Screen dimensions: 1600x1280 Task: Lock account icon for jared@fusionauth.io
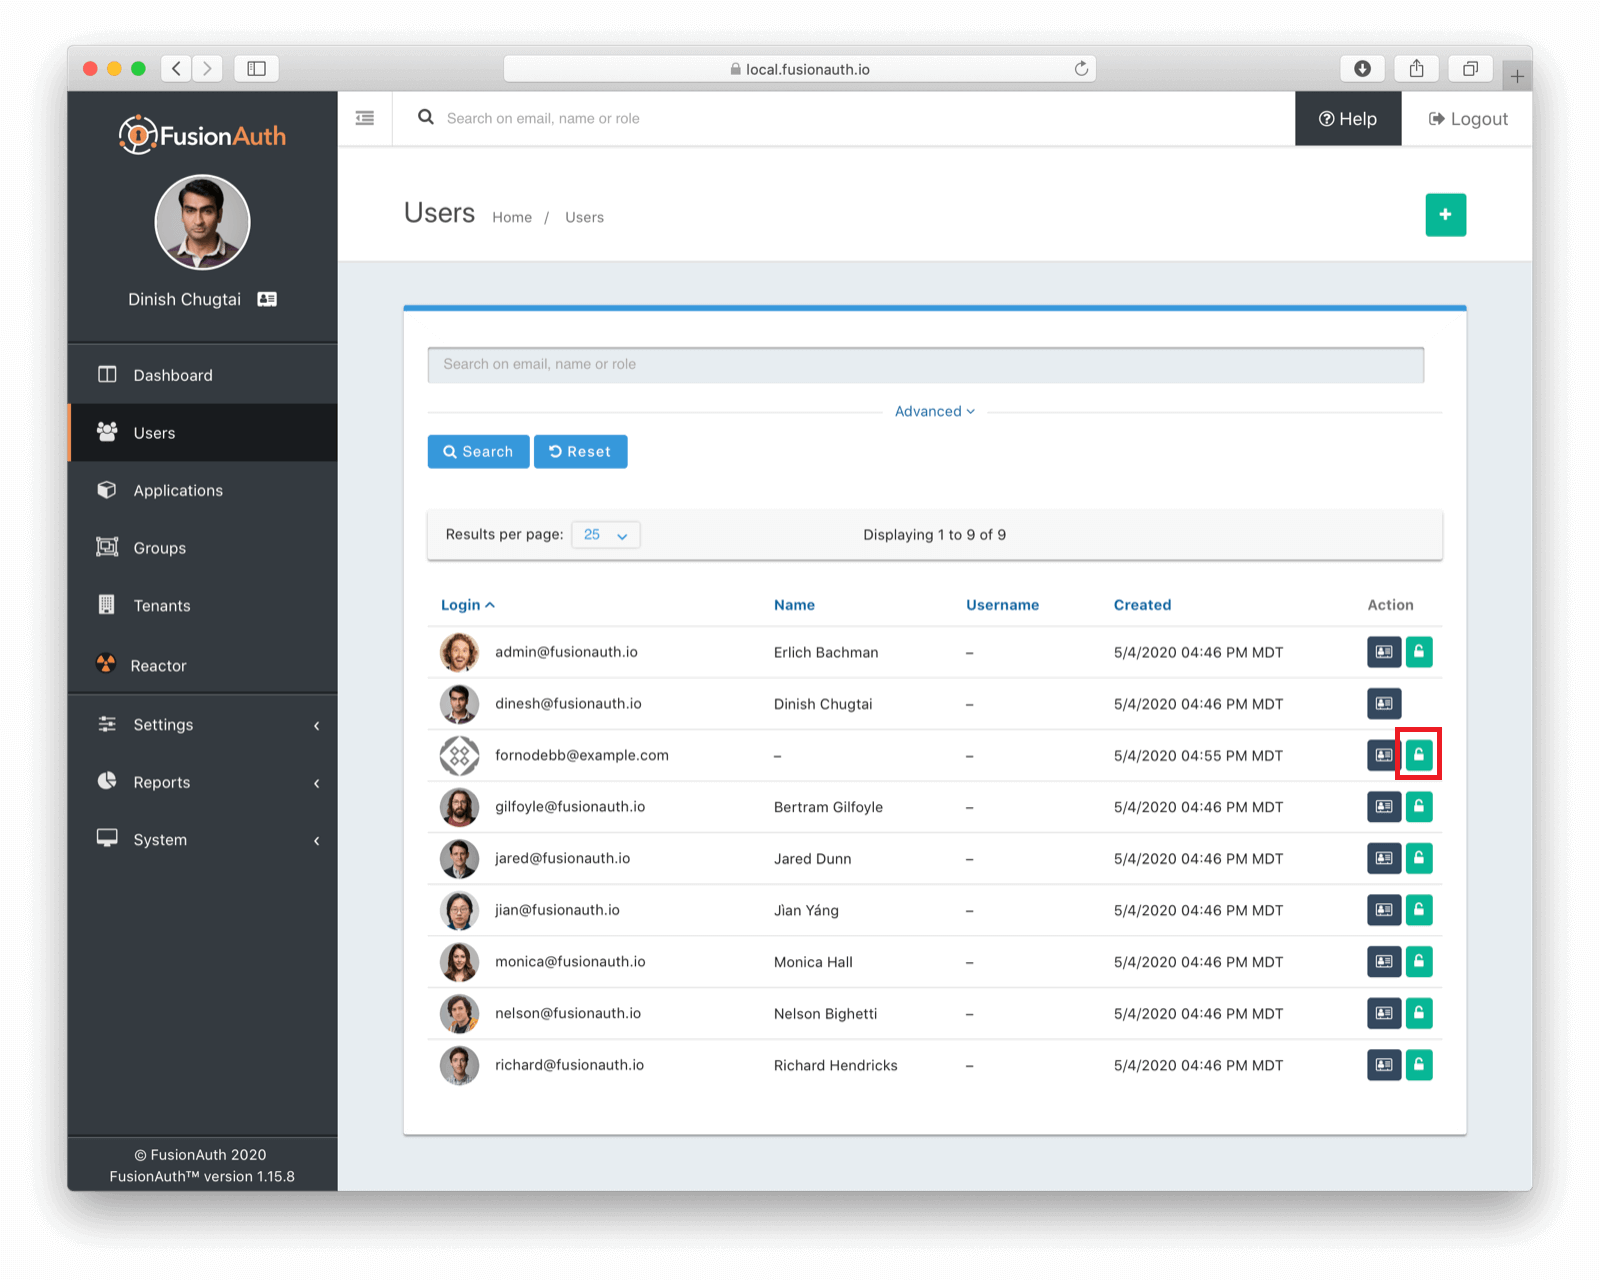coord(1419,858)
